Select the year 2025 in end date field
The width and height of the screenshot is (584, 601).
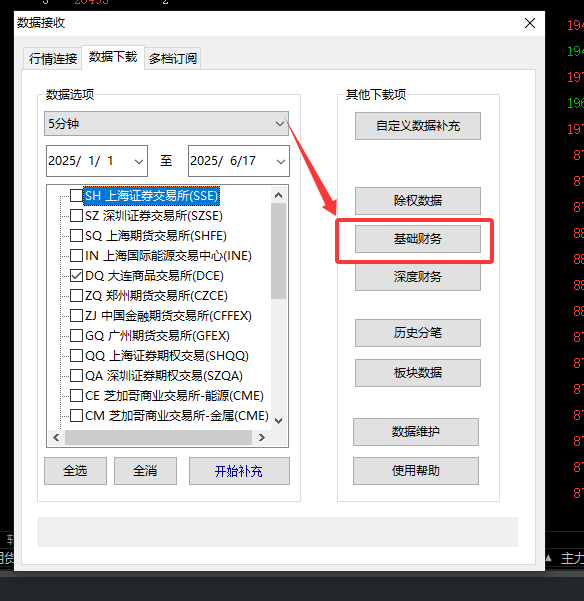pos(204,161)
